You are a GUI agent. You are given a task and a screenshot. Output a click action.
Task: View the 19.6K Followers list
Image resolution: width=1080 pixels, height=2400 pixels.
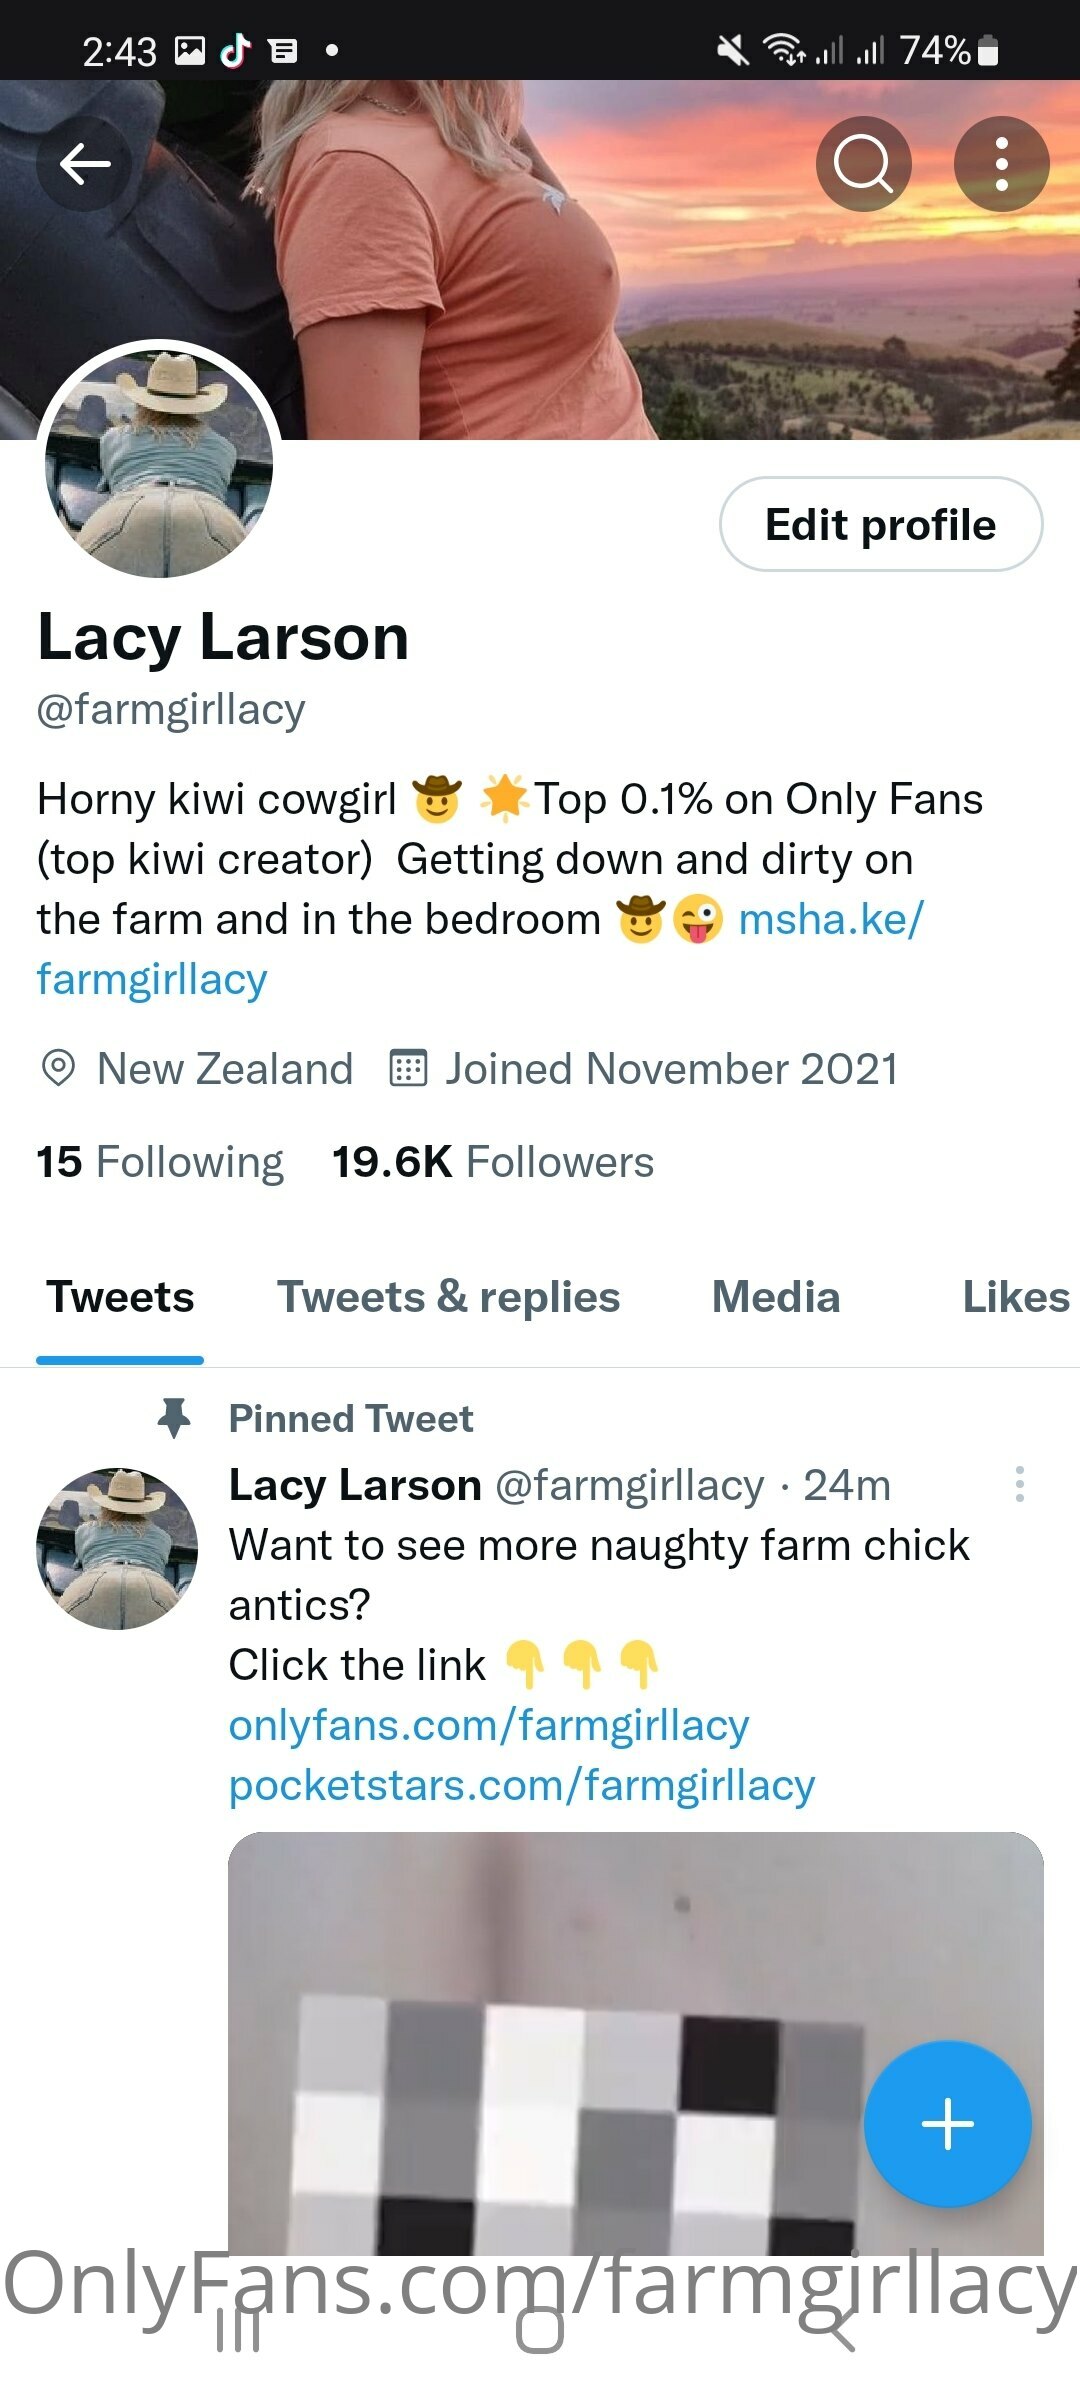tap(493, 1162)
